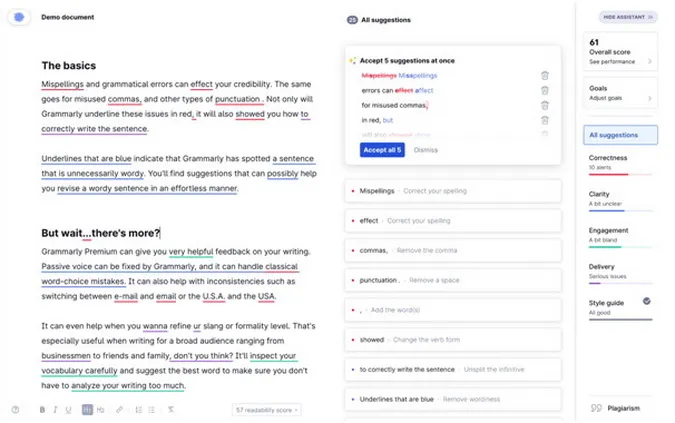Click the Style guide checkmark icon
The height and width of the screenshot is (423, 675).
[x=647, y=301]
